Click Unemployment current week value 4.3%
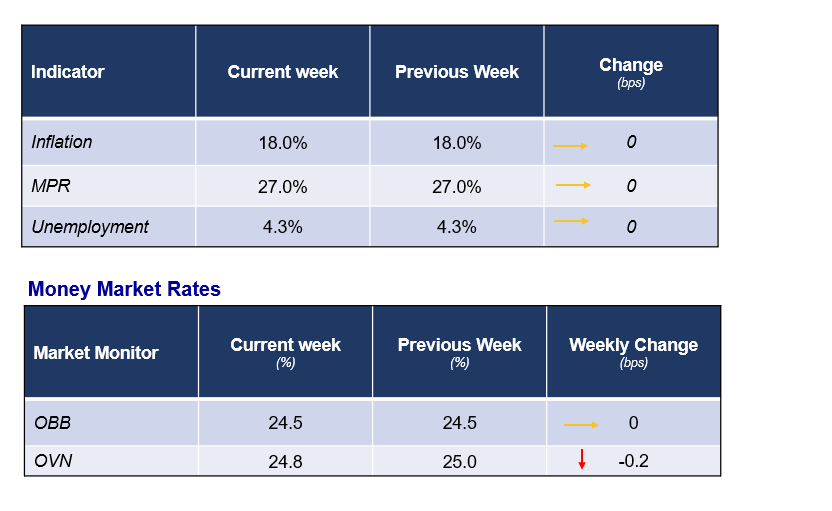832x511 pixels. click(283, 227)
